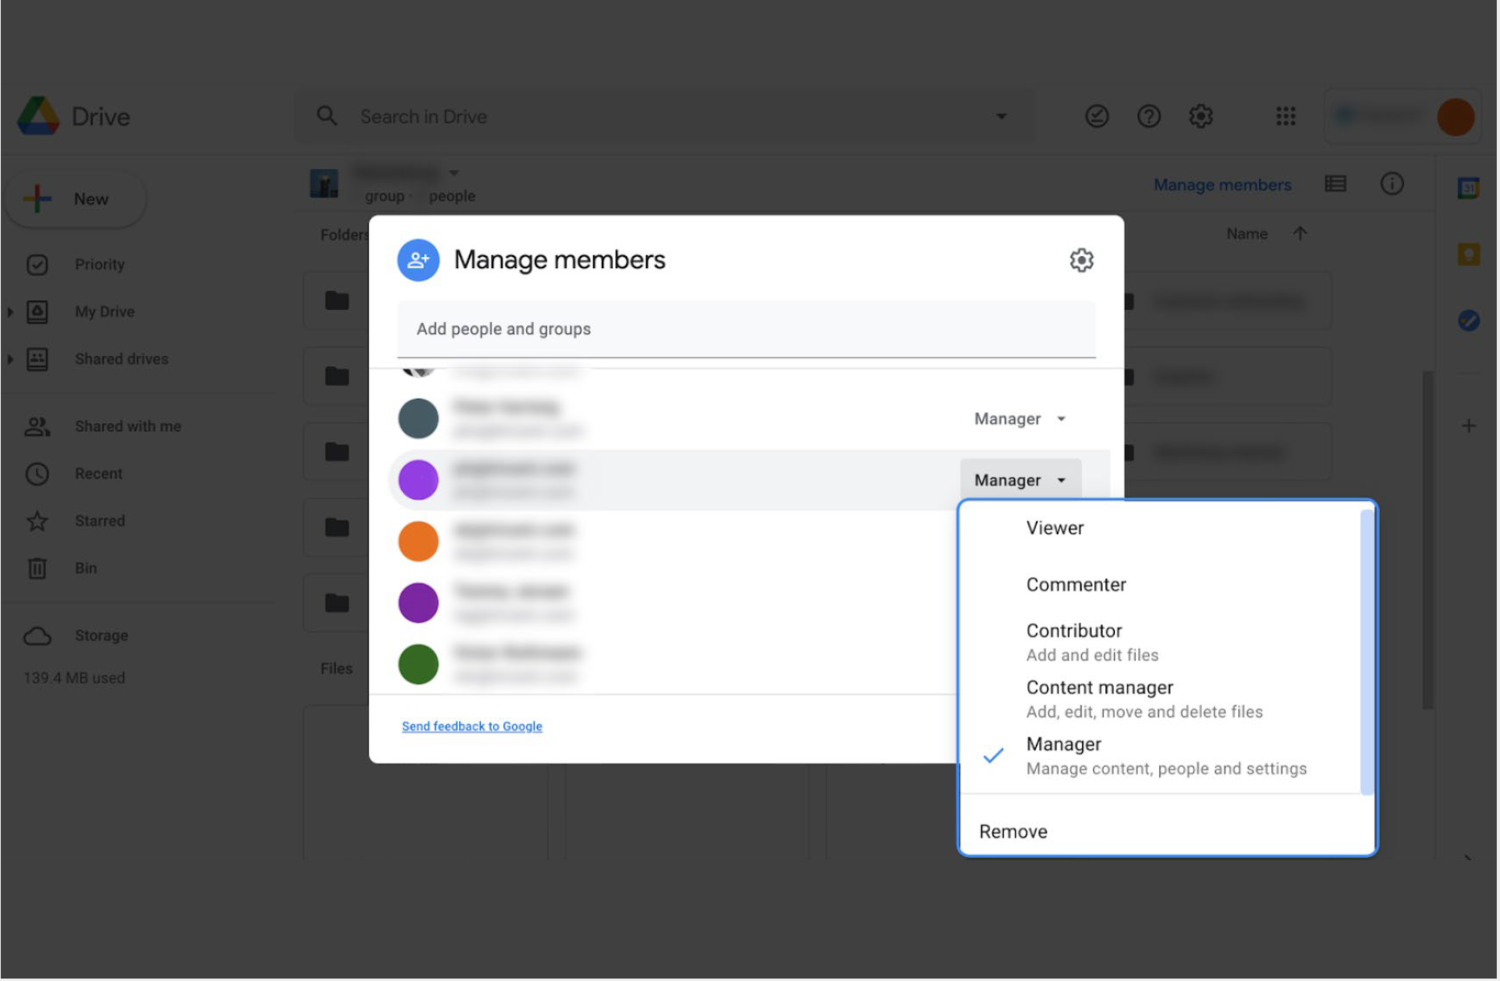Open Google Tasks side panel icon
Image resolution: width=1500 pixels, height=981 pixels.
point(1468,320)
